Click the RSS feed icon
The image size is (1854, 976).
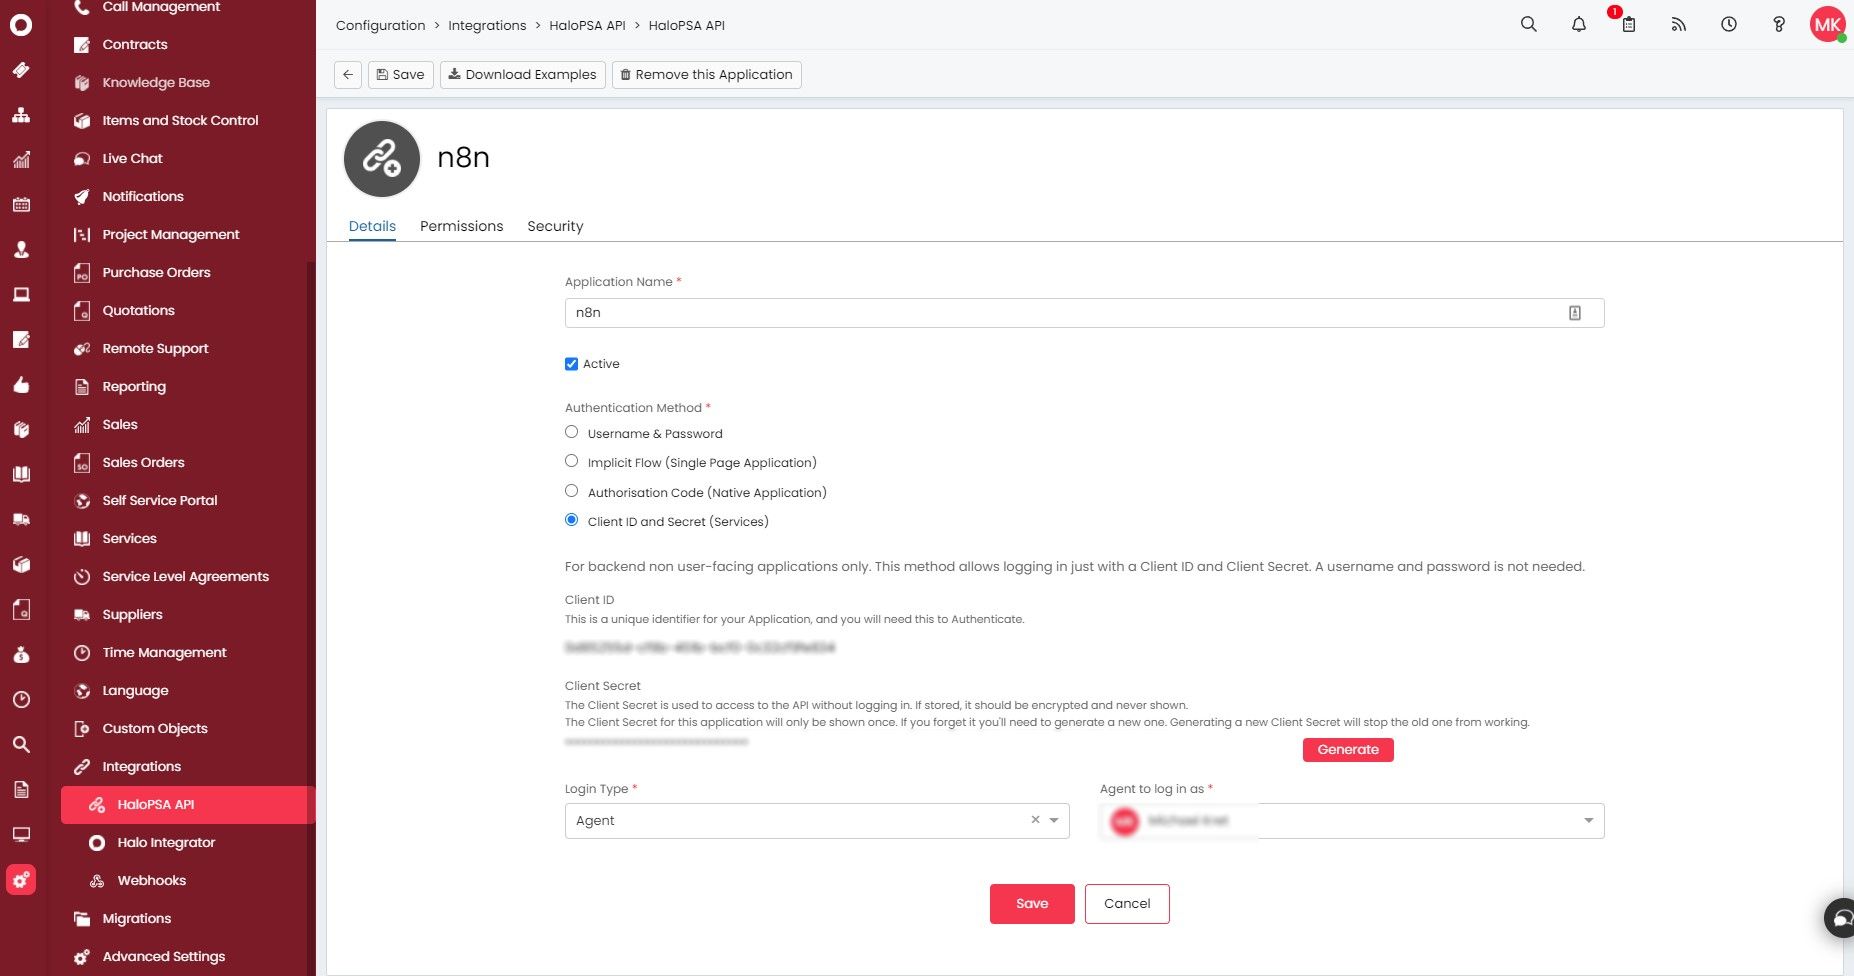(1678, 24)
